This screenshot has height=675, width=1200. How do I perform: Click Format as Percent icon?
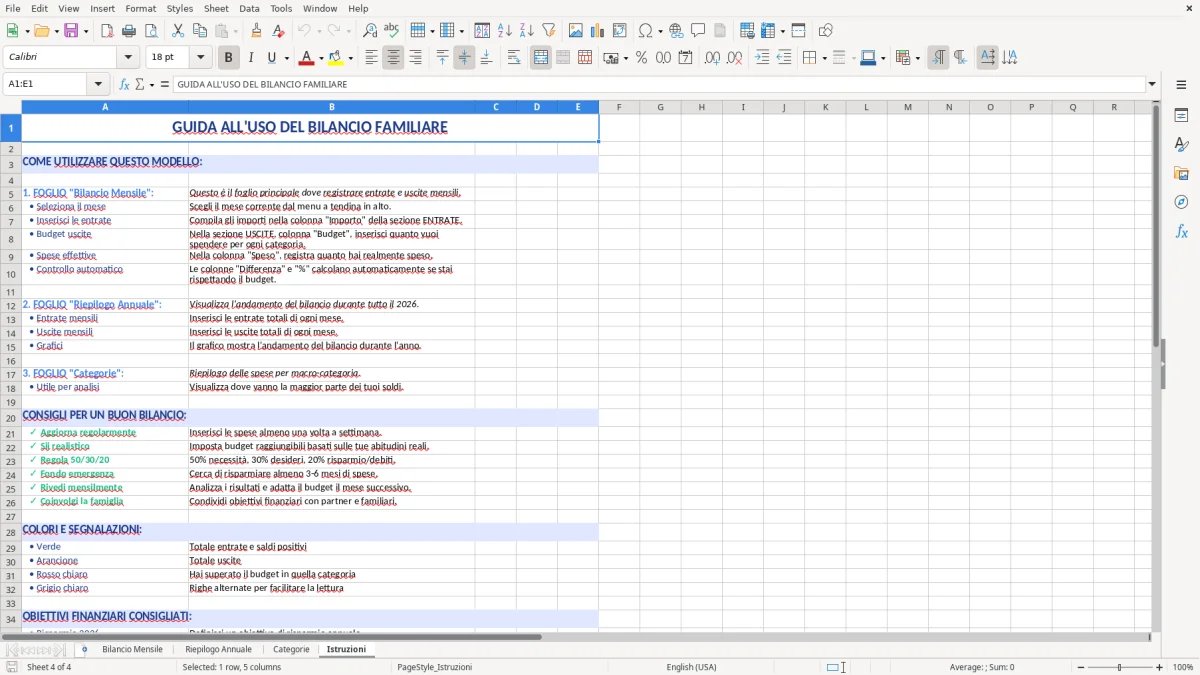point(641,58)
